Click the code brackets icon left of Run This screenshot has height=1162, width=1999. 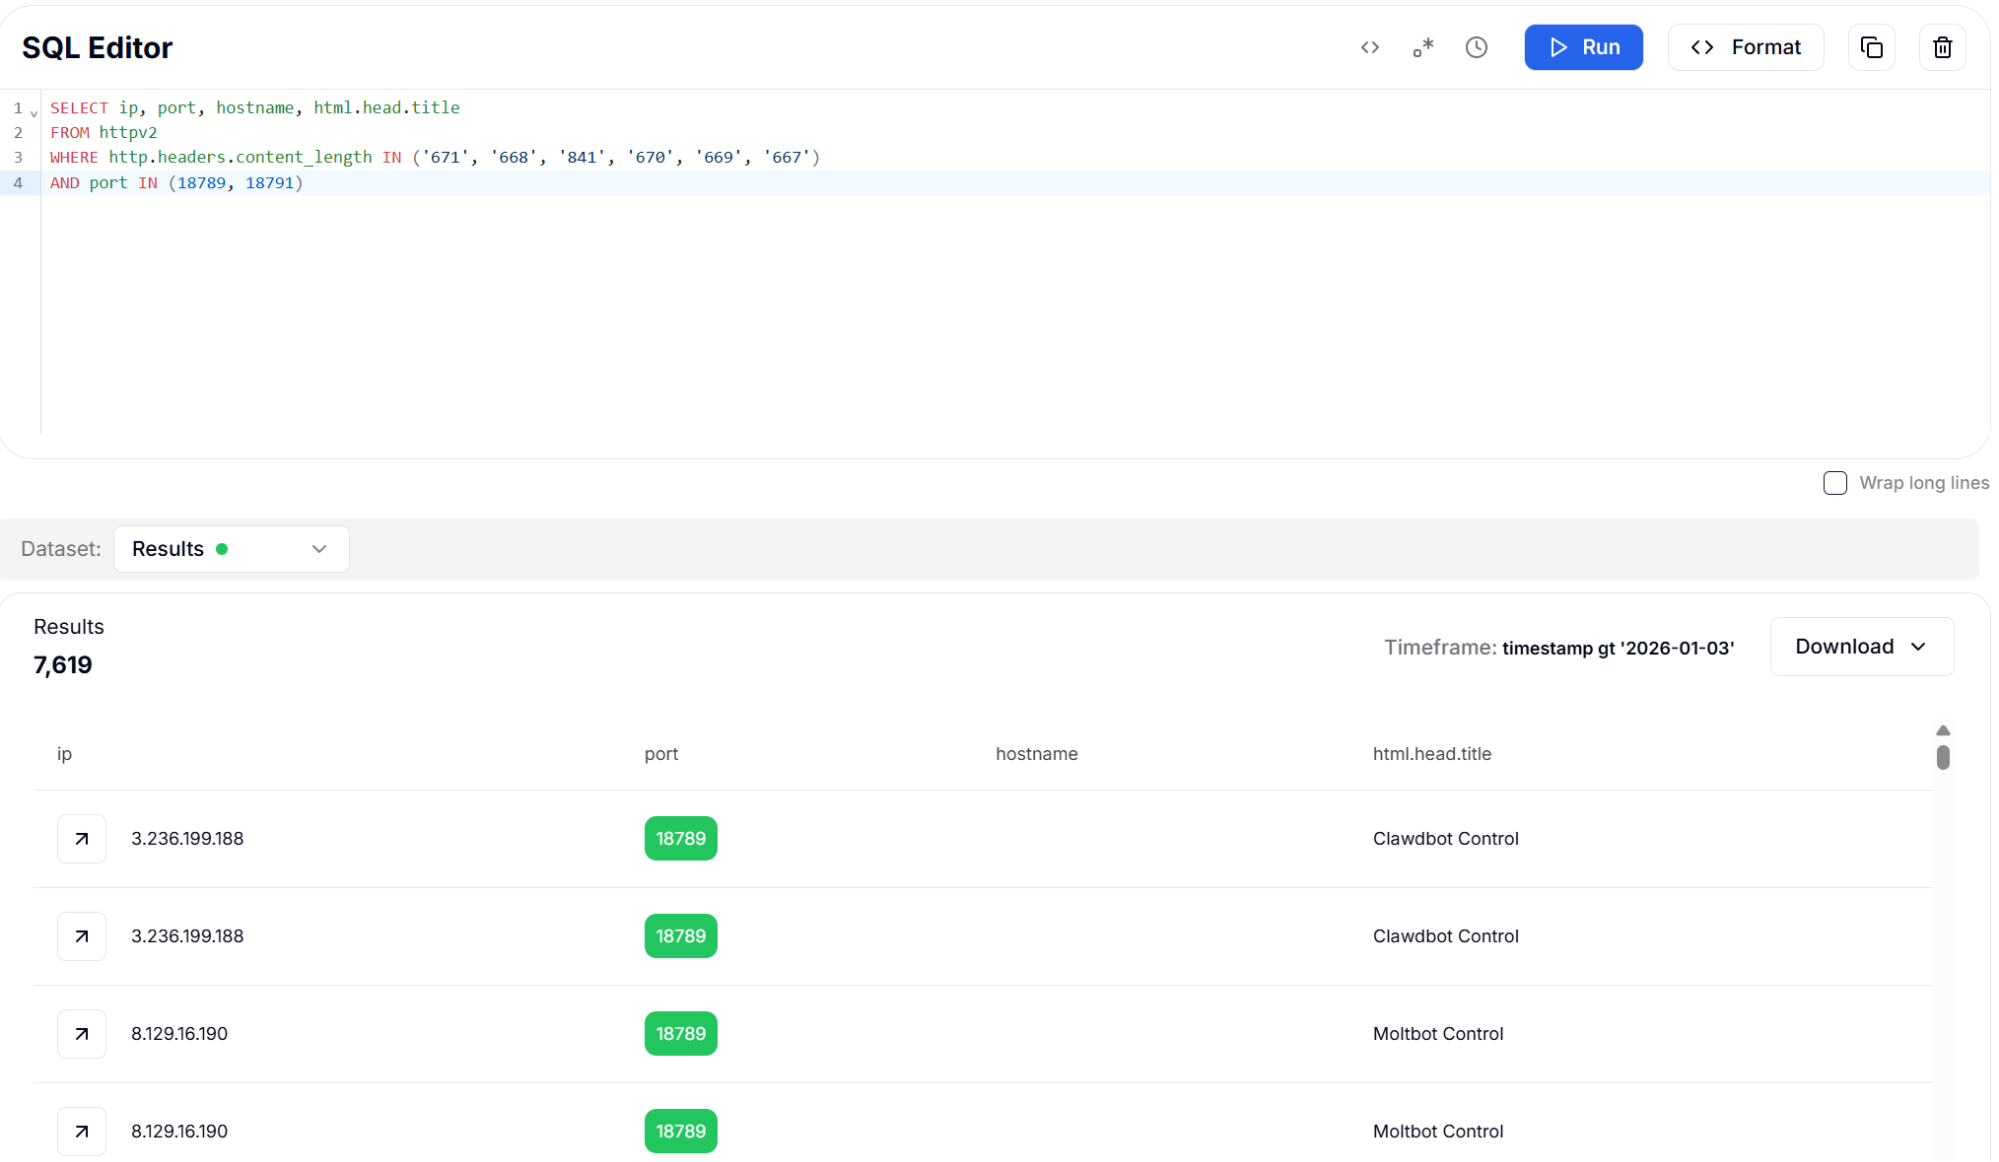point(1370,47)
